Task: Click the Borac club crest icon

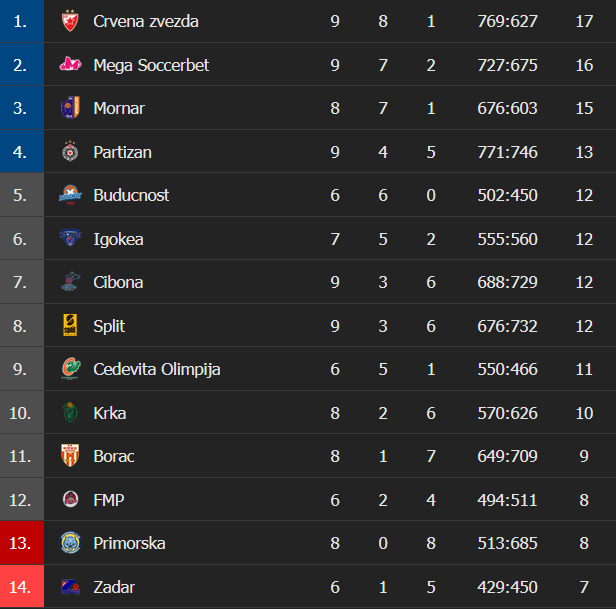Action: [70, 456]
